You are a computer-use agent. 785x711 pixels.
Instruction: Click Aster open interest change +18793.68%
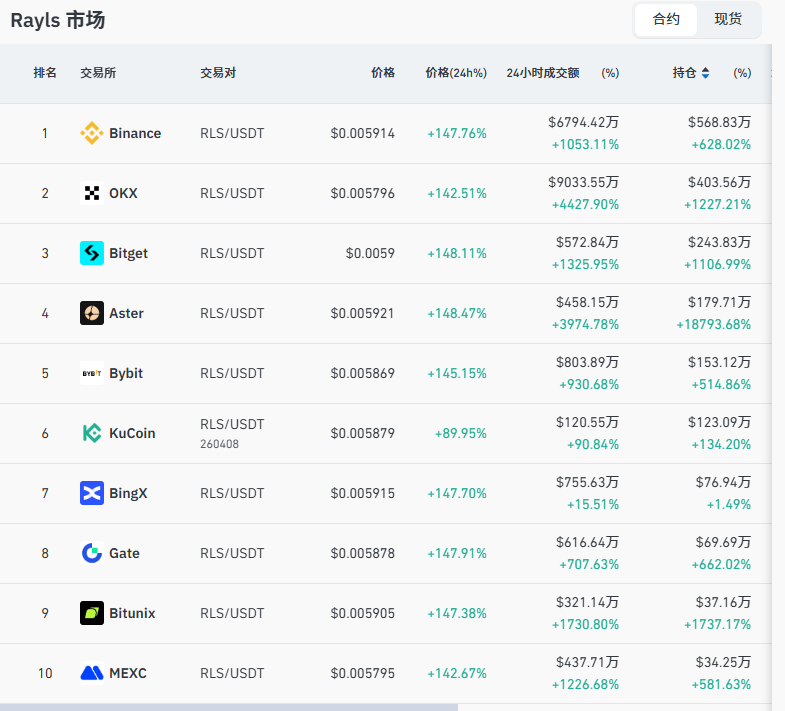(x=713, y=324)
